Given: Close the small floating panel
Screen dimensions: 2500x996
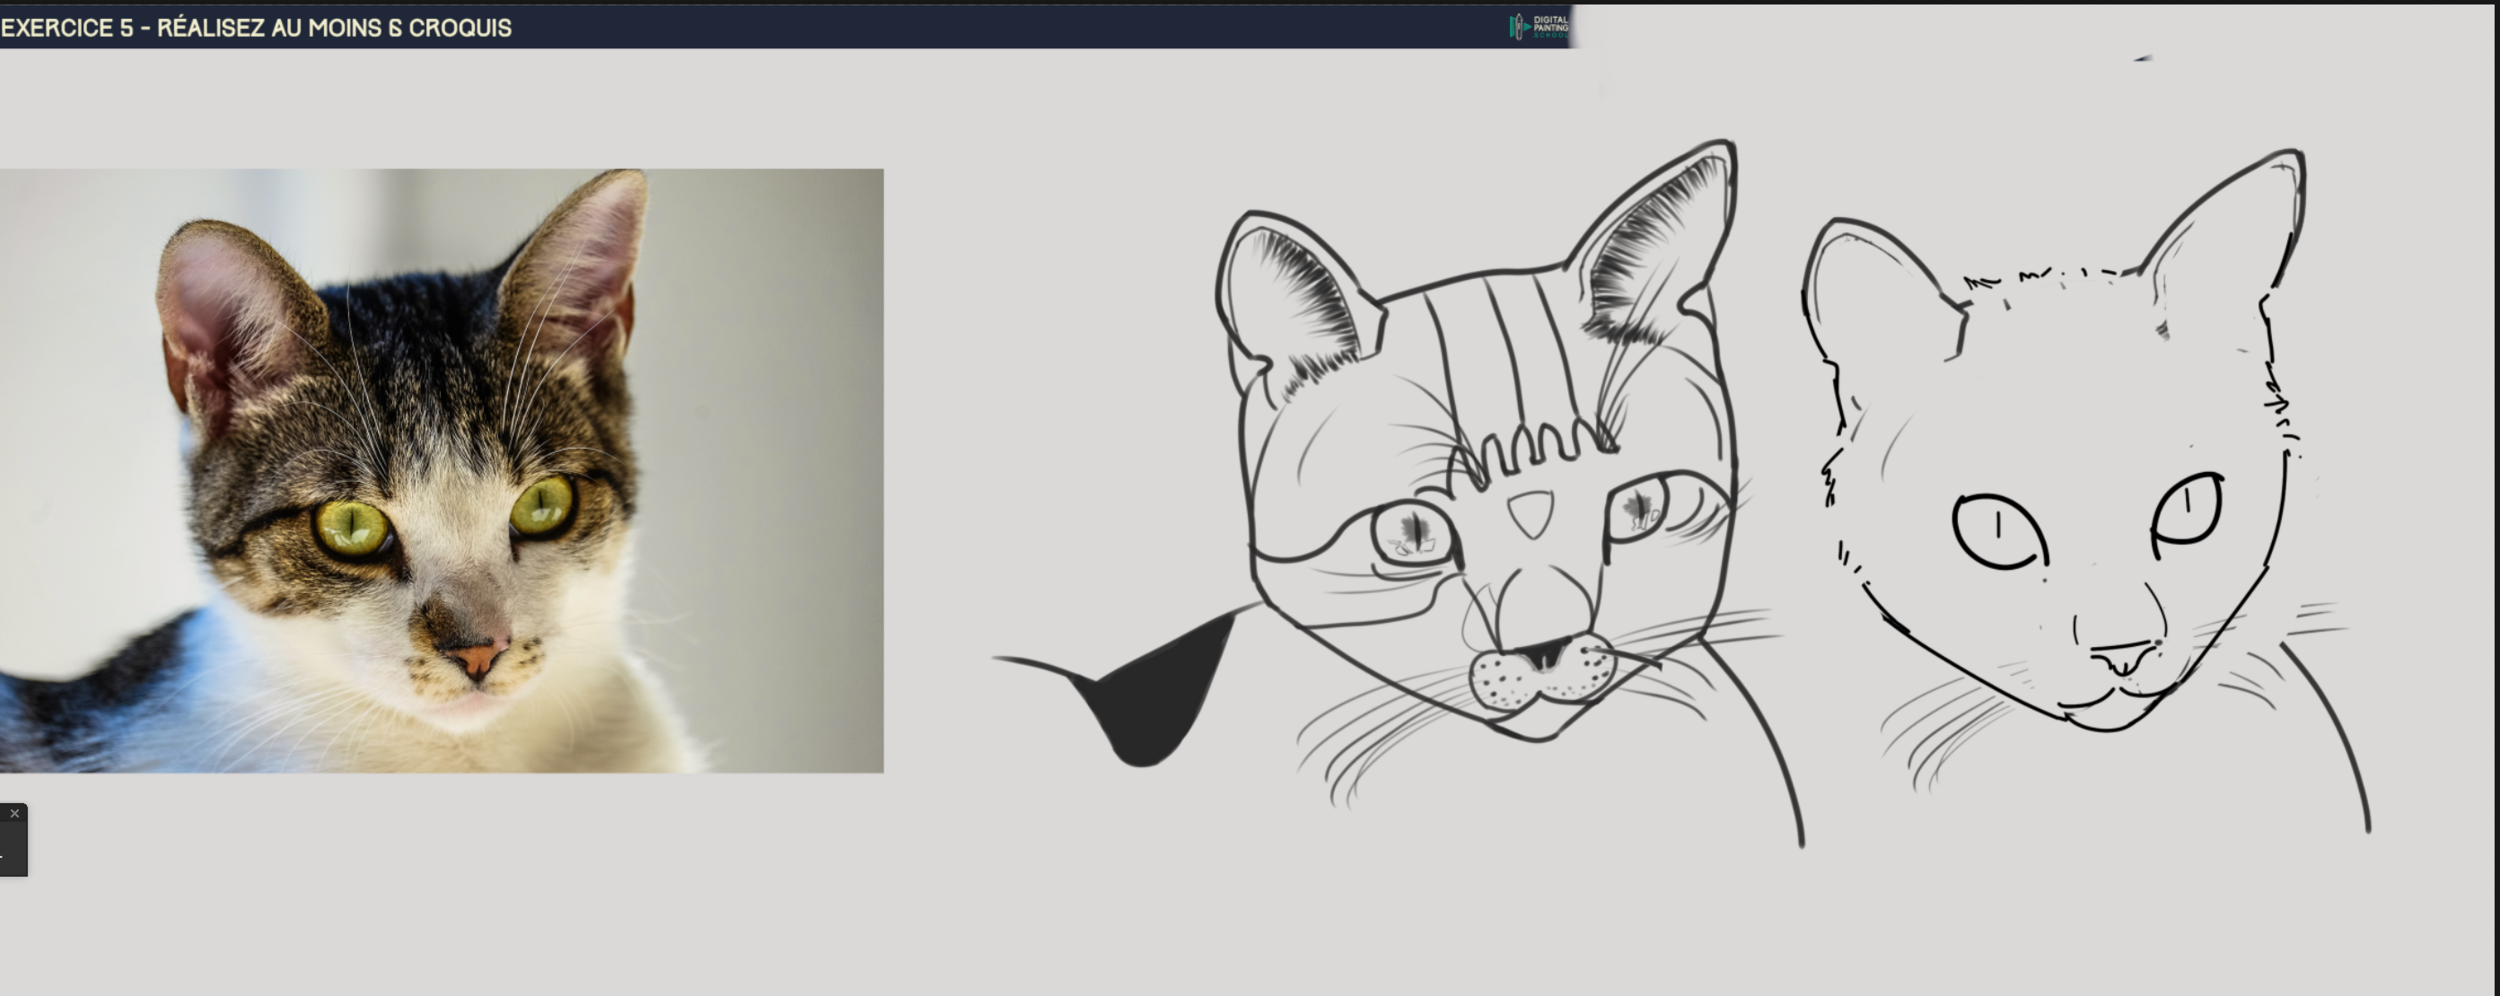Looking at the screenshot, I should pyautogui.click(x=14, y=814).
